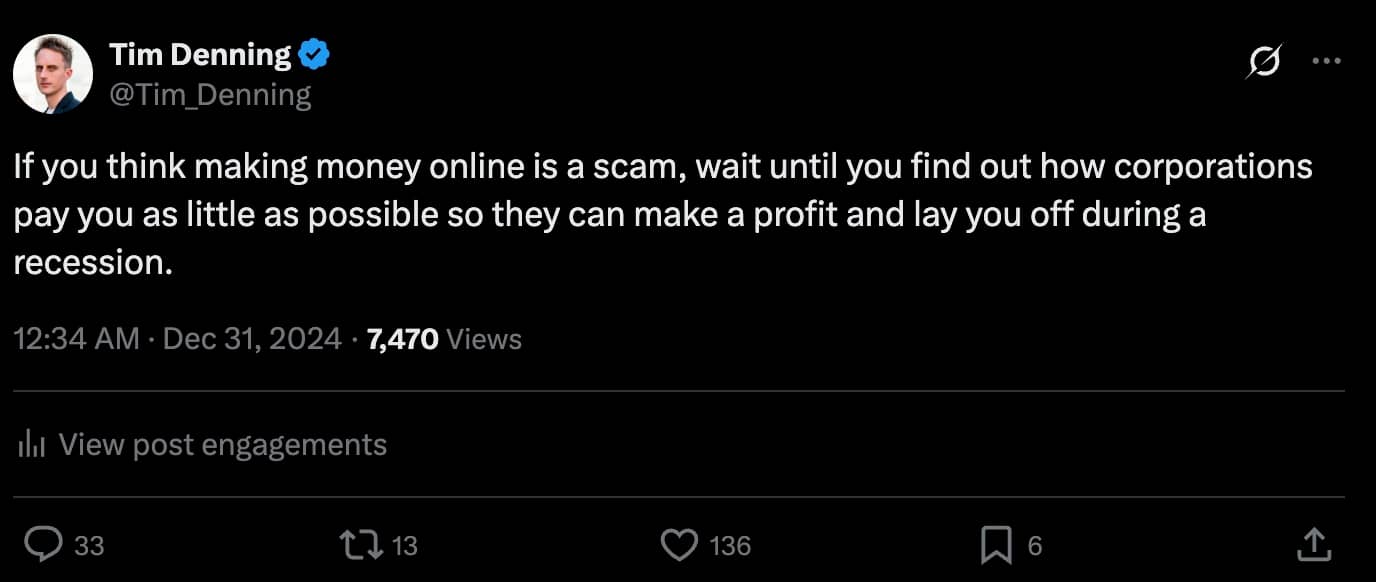Click the 33 replies count
The width and height of the screenshot is (1376, 582).
point(89,545)
